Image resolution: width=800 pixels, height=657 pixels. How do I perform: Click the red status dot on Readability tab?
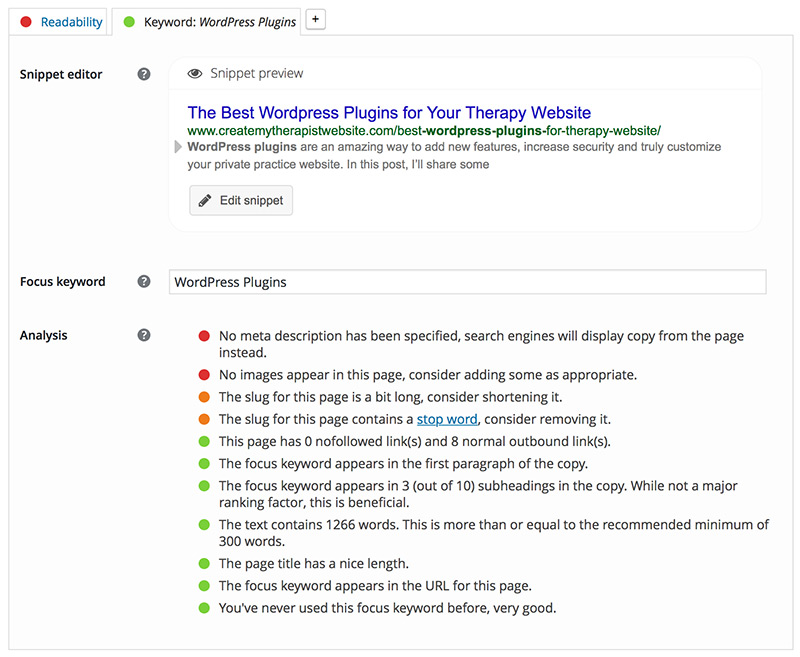[26, 22]
